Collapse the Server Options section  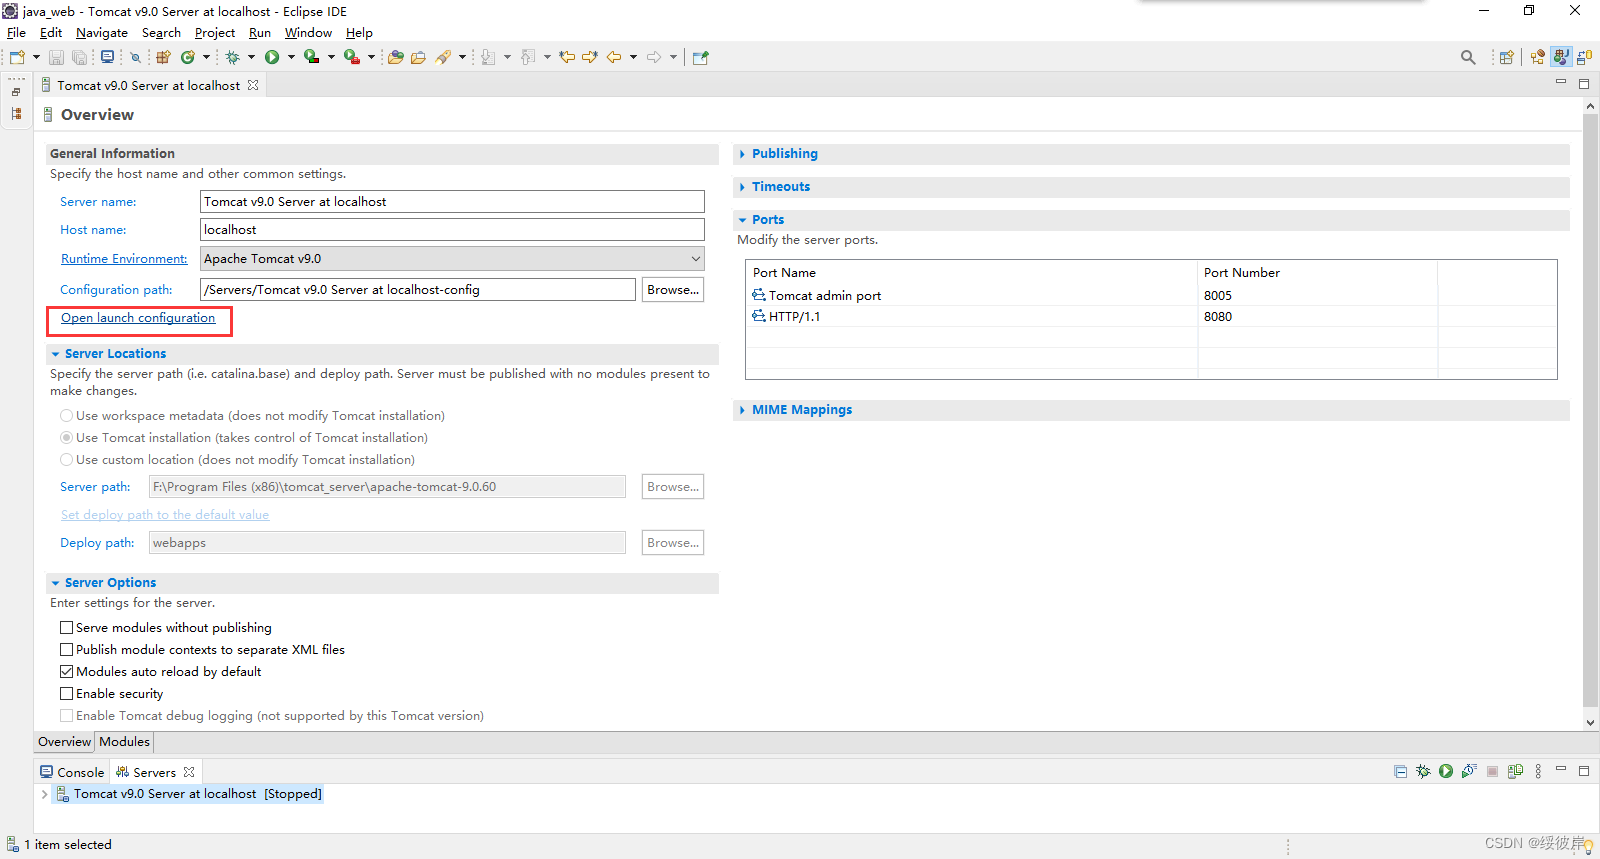[55, 583]
